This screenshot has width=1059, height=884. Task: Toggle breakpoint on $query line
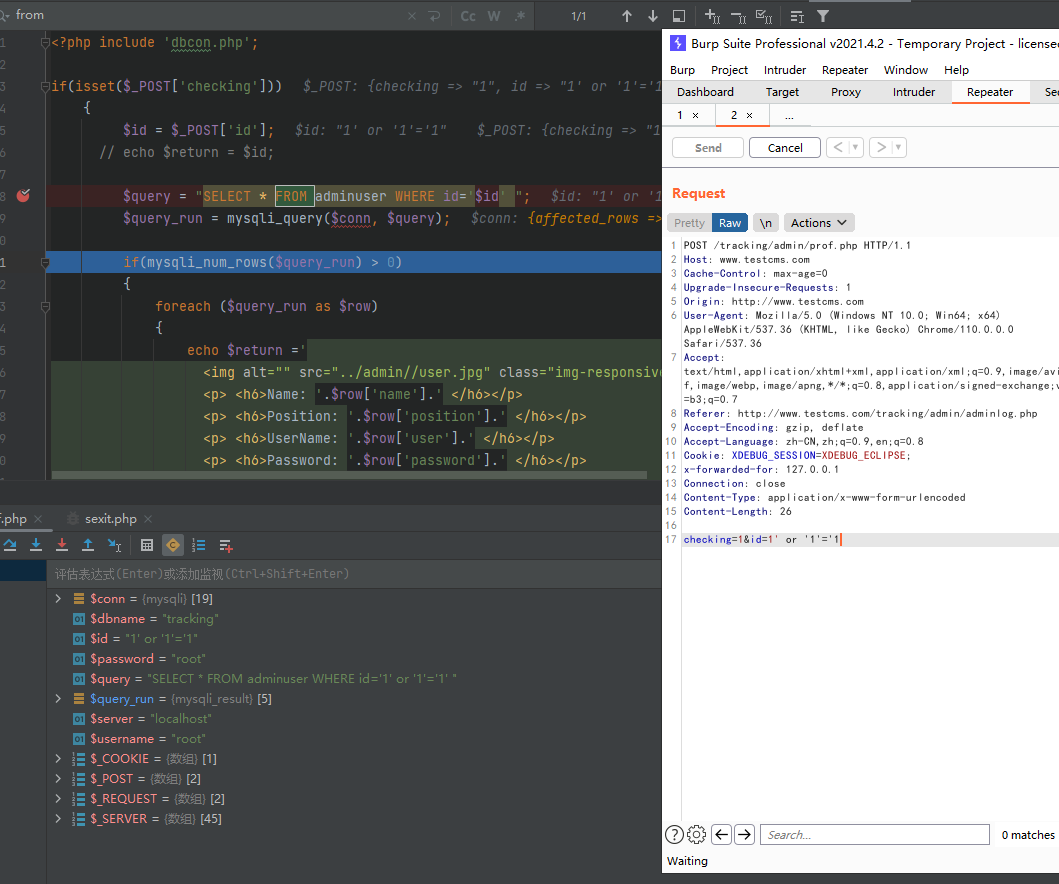tap(23, 196)
